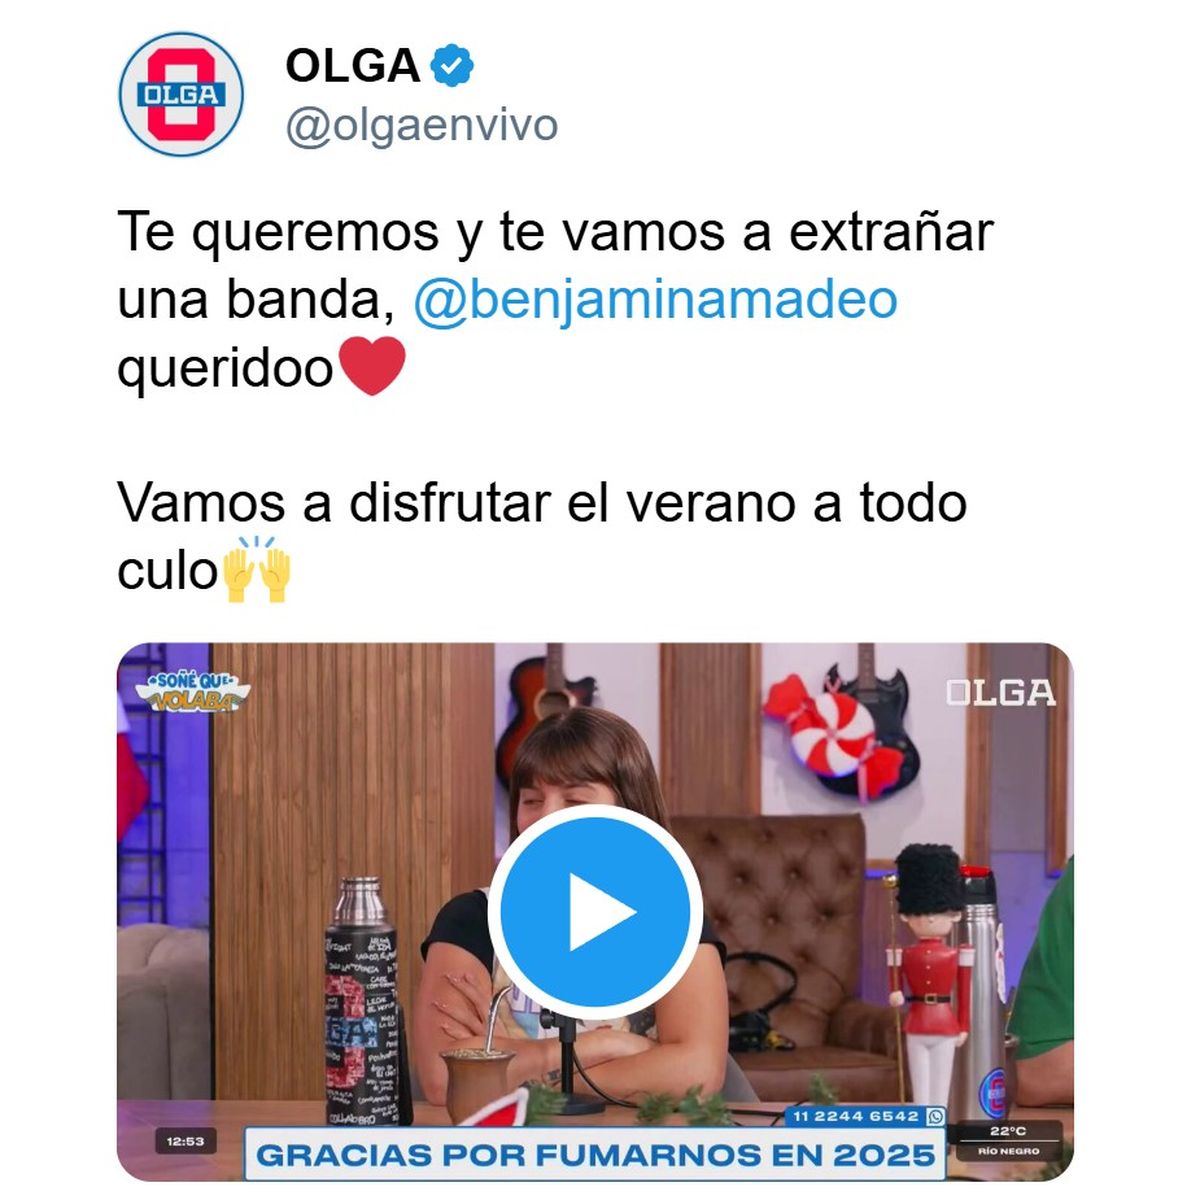Click the 12:53 clock badge in the video
This screenshot has height=1200, width=1200.
[x=185, y=1141]
